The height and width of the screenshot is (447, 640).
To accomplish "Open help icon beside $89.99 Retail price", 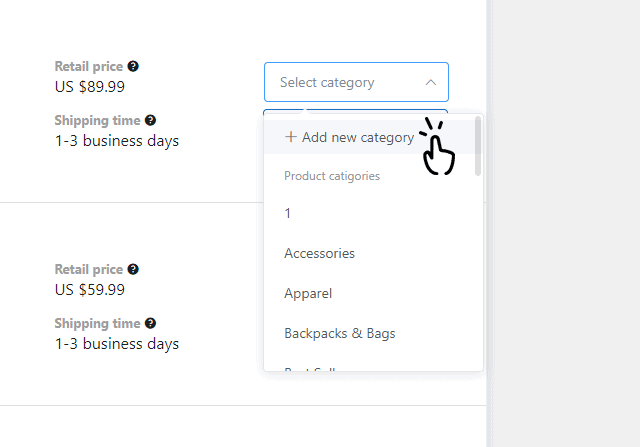I will [133, 66].
